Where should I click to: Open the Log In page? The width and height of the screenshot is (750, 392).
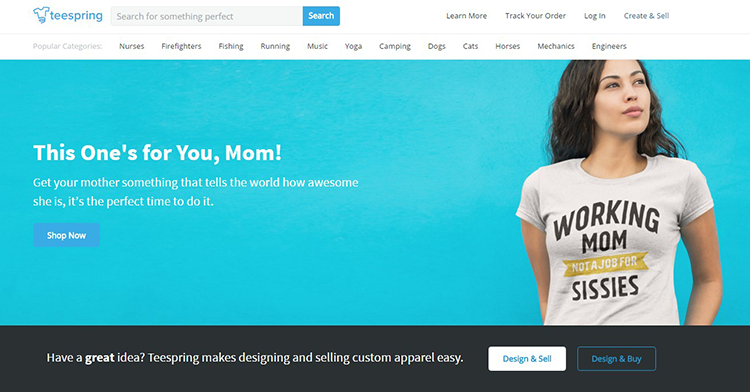coord(595,16)
